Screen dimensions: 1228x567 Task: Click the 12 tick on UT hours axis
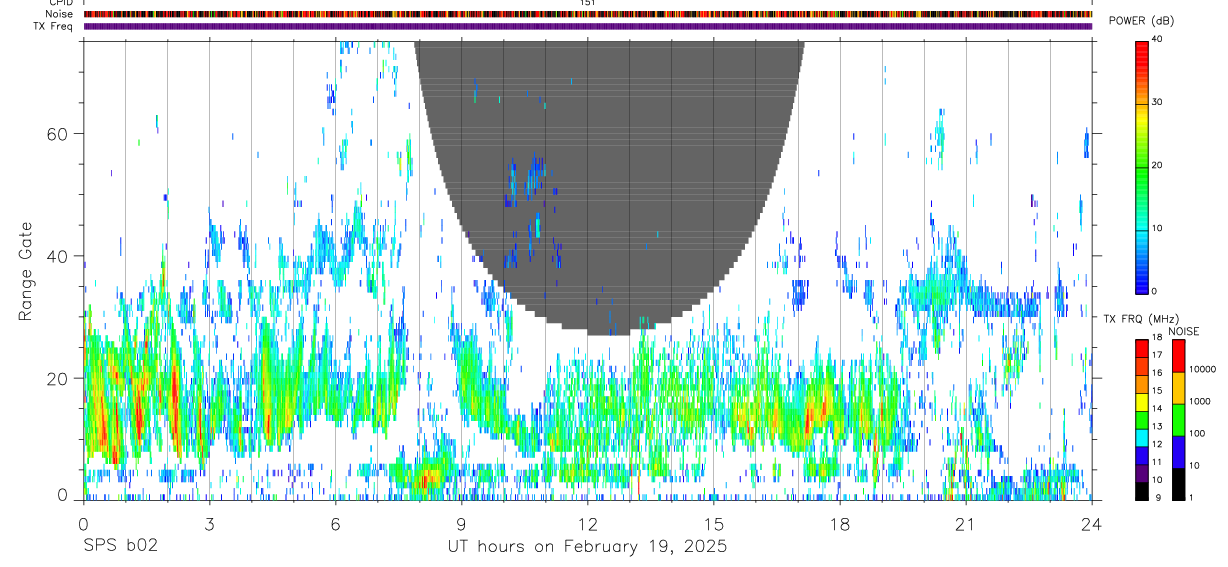click(587, 524)
